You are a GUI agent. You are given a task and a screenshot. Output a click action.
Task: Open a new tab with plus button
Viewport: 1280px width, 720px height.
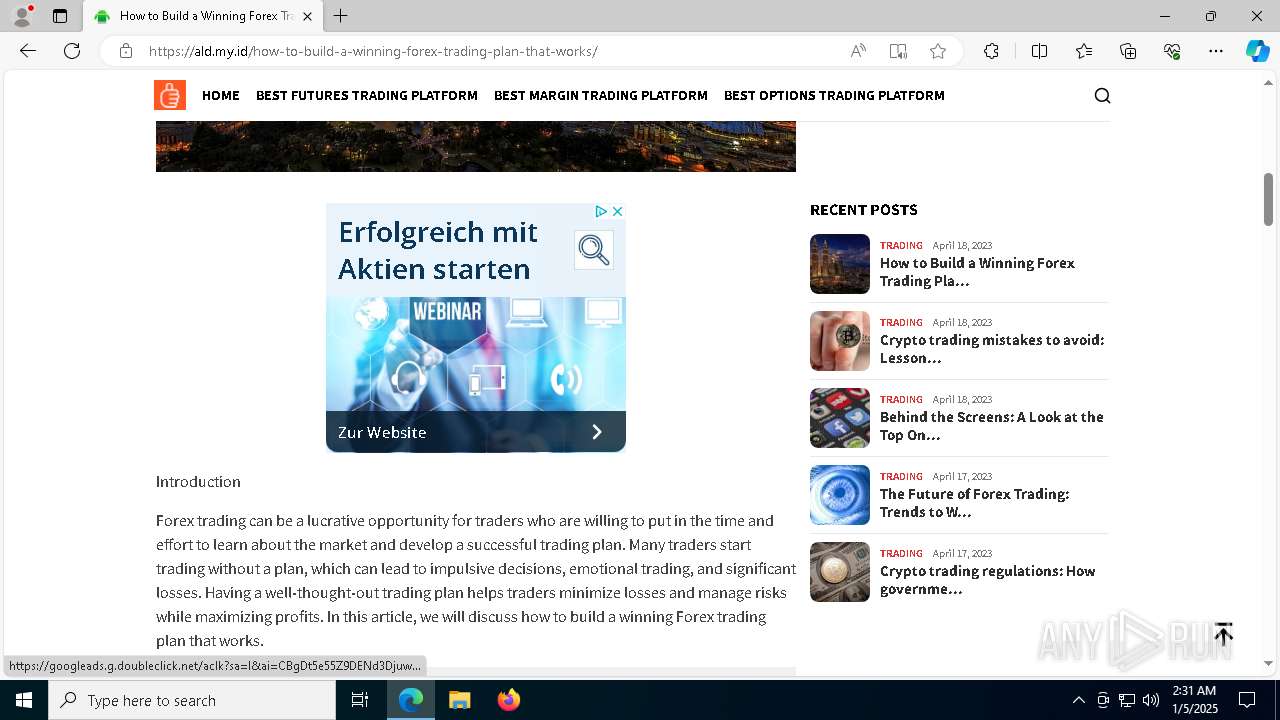click(341, 16)
